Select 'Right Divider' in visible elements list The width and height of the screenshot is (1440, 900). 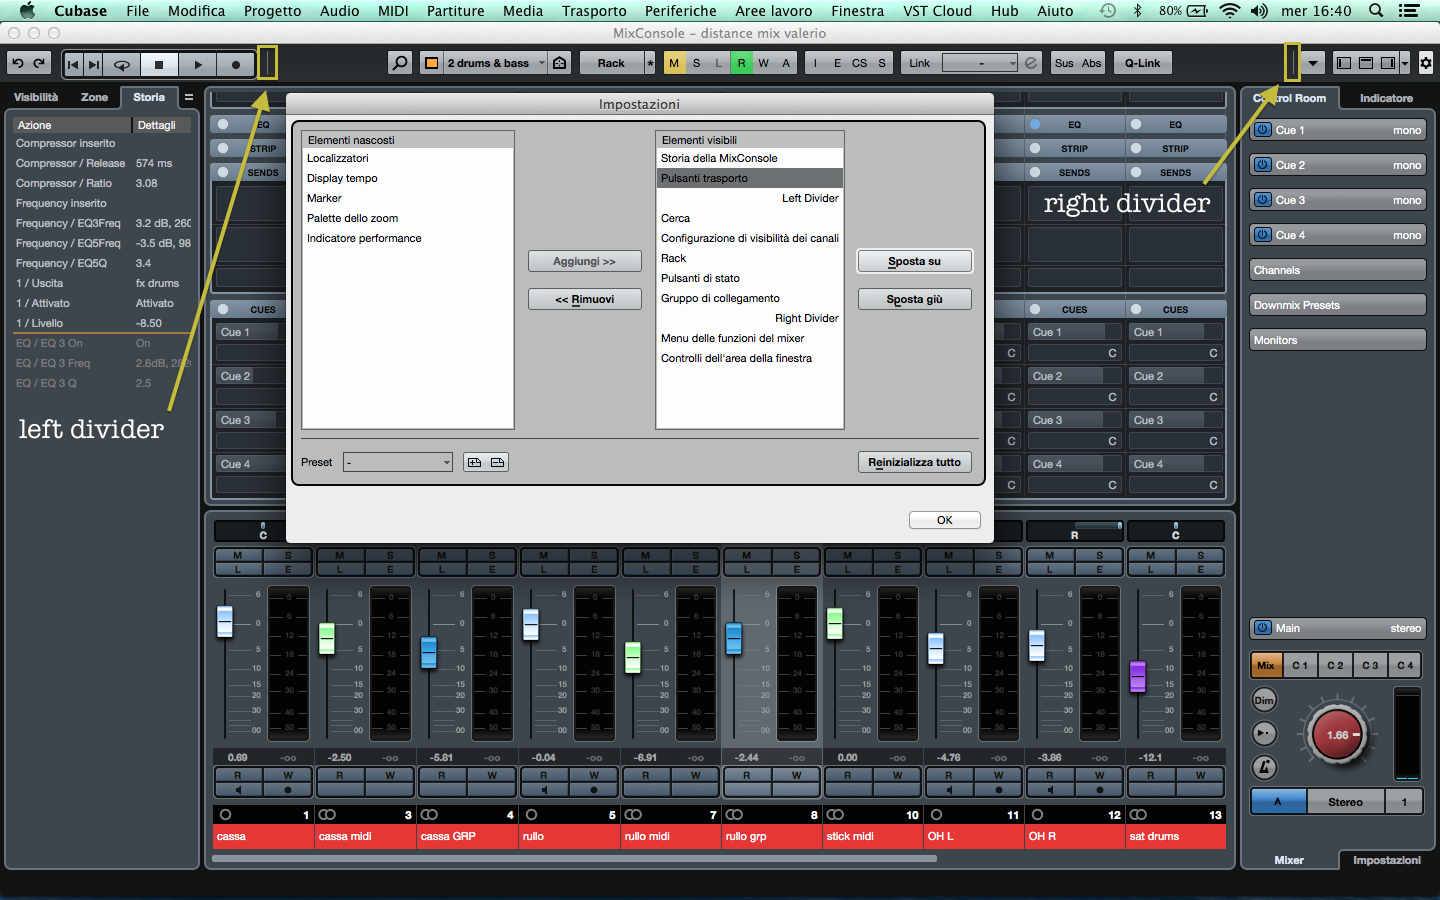[750, 318]
